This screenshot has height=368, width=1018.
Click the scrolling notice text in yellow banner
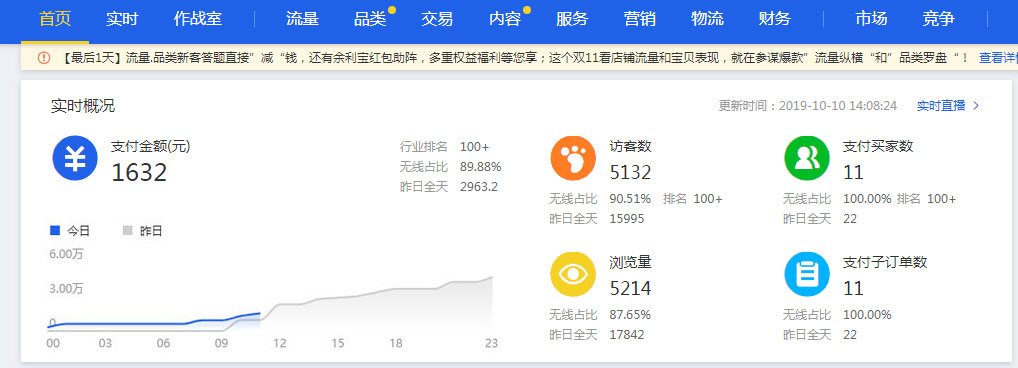click(x=515, y=58)
